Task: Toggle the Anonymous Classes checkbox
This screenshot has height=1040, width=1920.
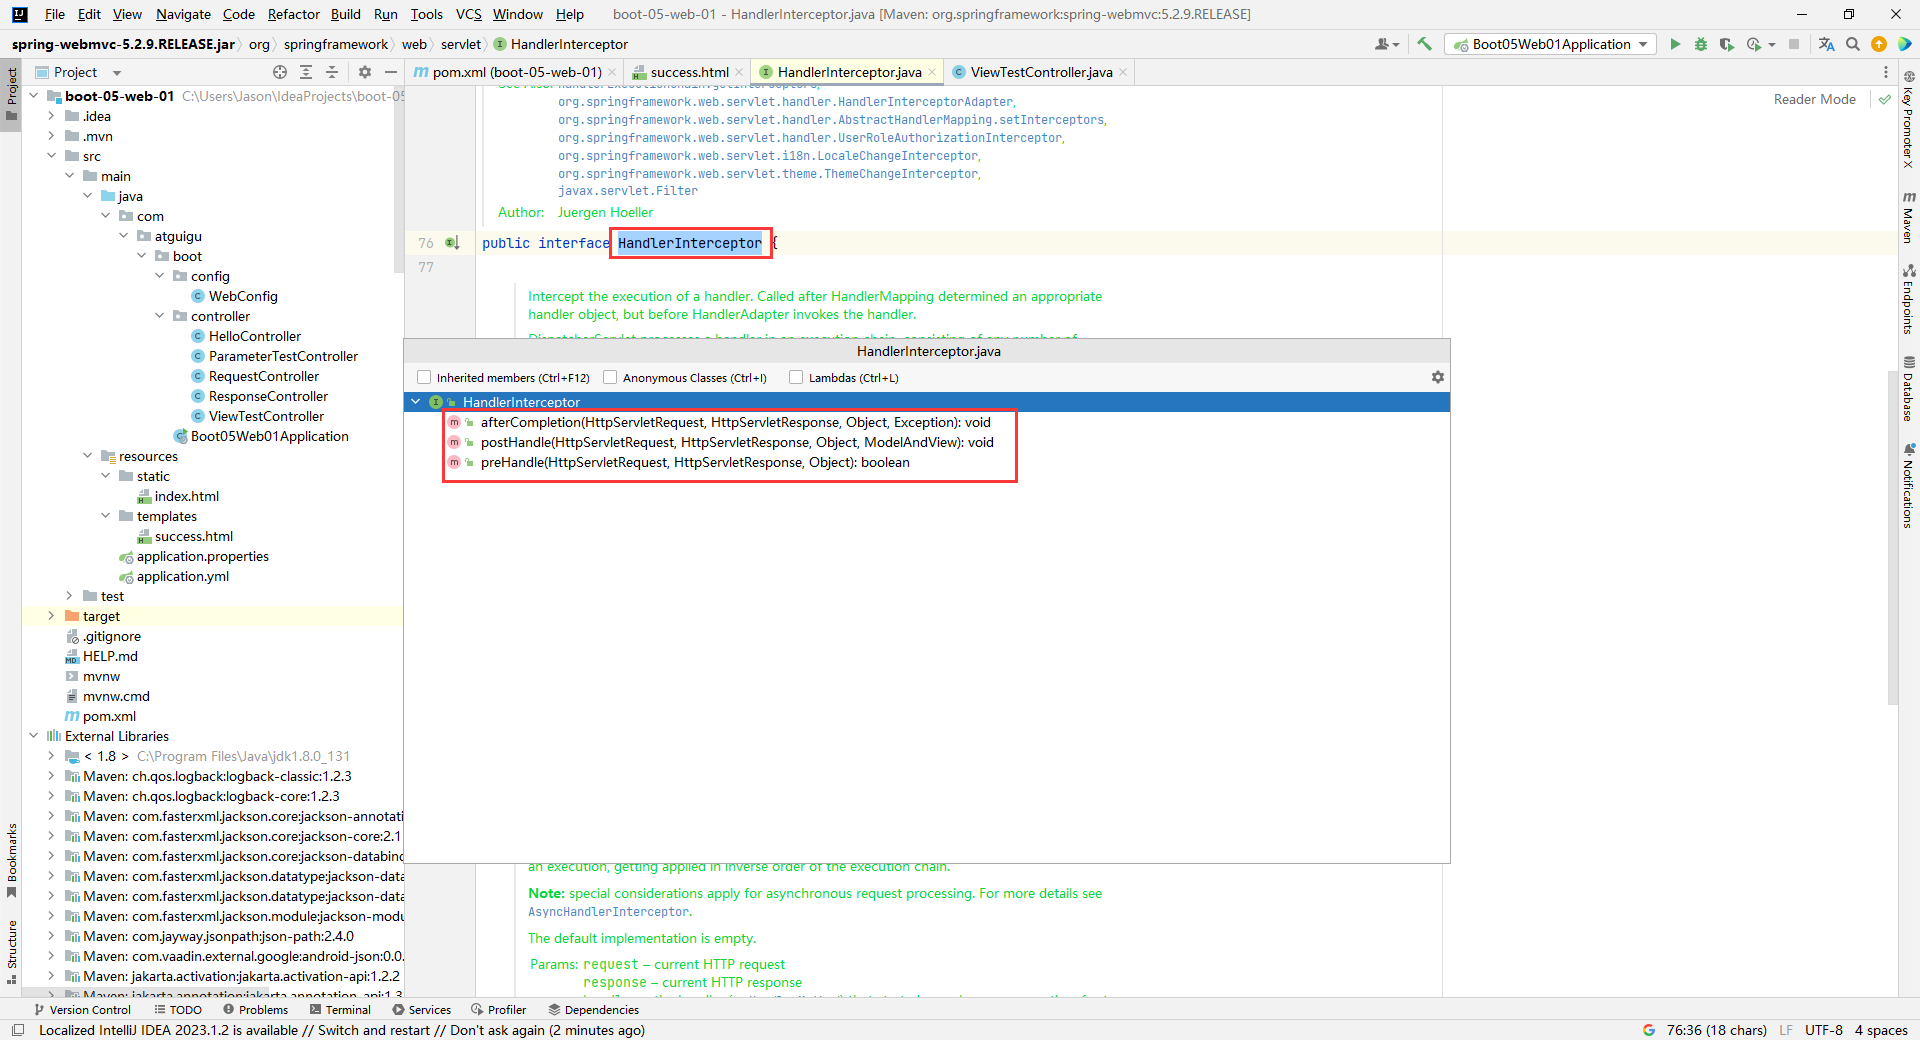Action: (x=610, y=377)
